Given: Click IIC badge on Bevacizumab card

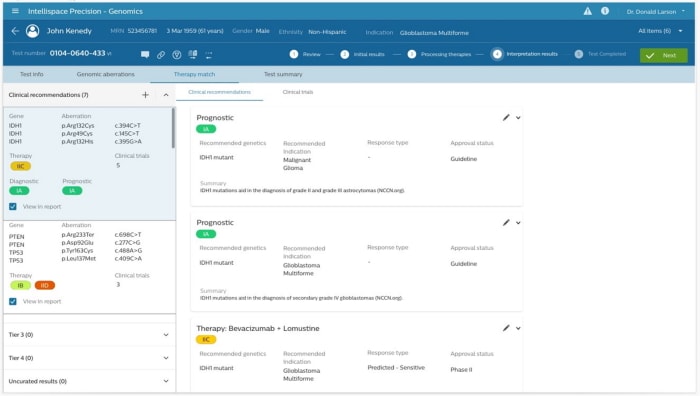Looking at the screenshot, I should [x=206, y=340].
